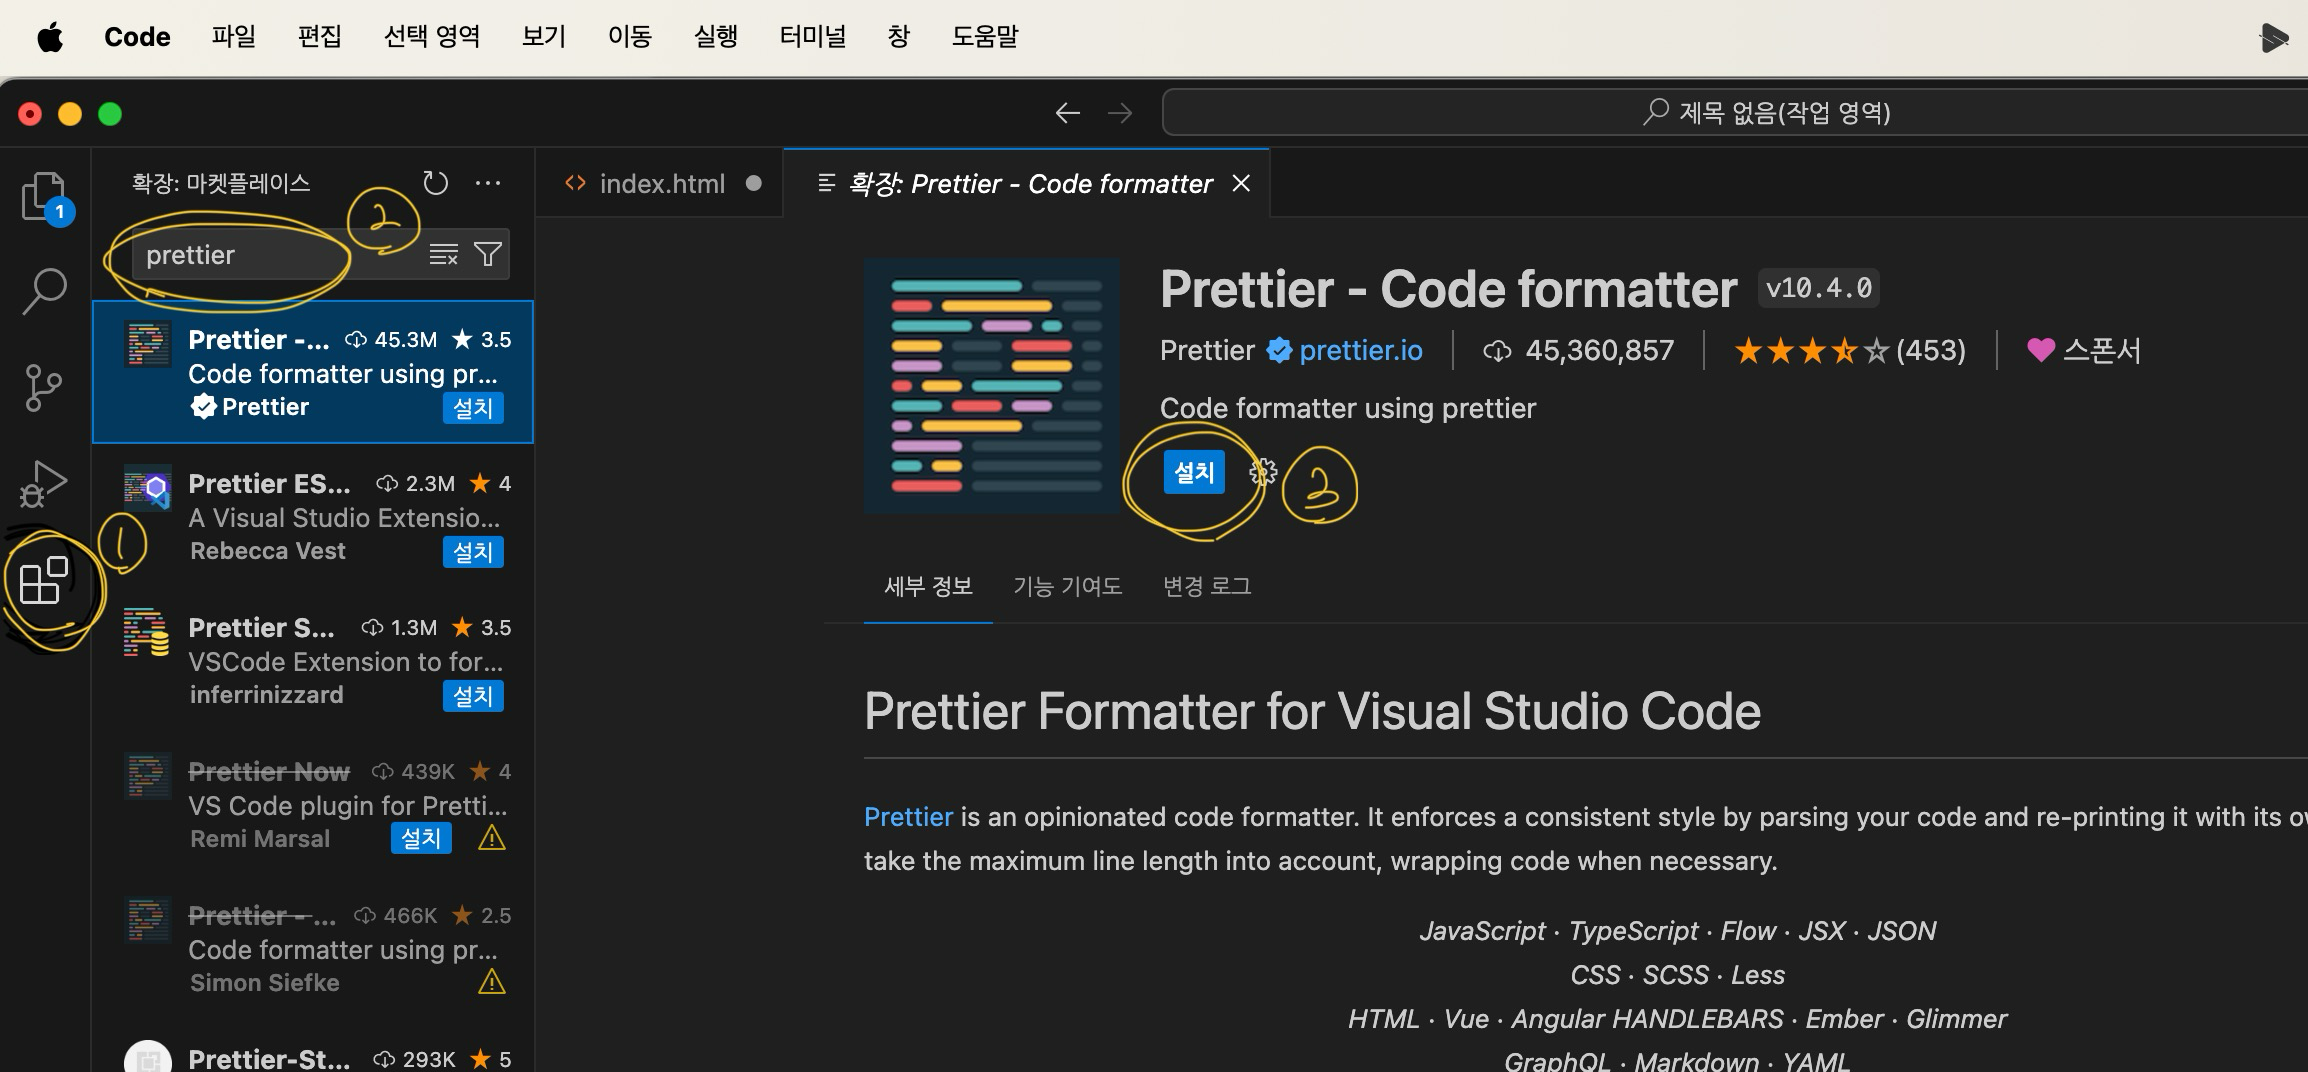Install the inferrinizzard Prettier extension
The width and height of the screenshot is (2308, 1072).
(473, 696)
